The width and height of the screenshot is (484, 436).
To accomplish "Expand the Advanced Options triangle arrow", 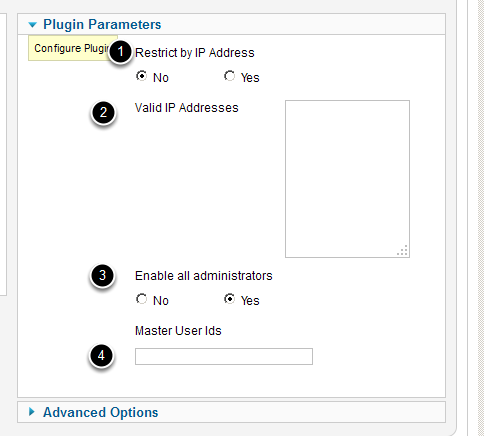I will click(32, 412).
